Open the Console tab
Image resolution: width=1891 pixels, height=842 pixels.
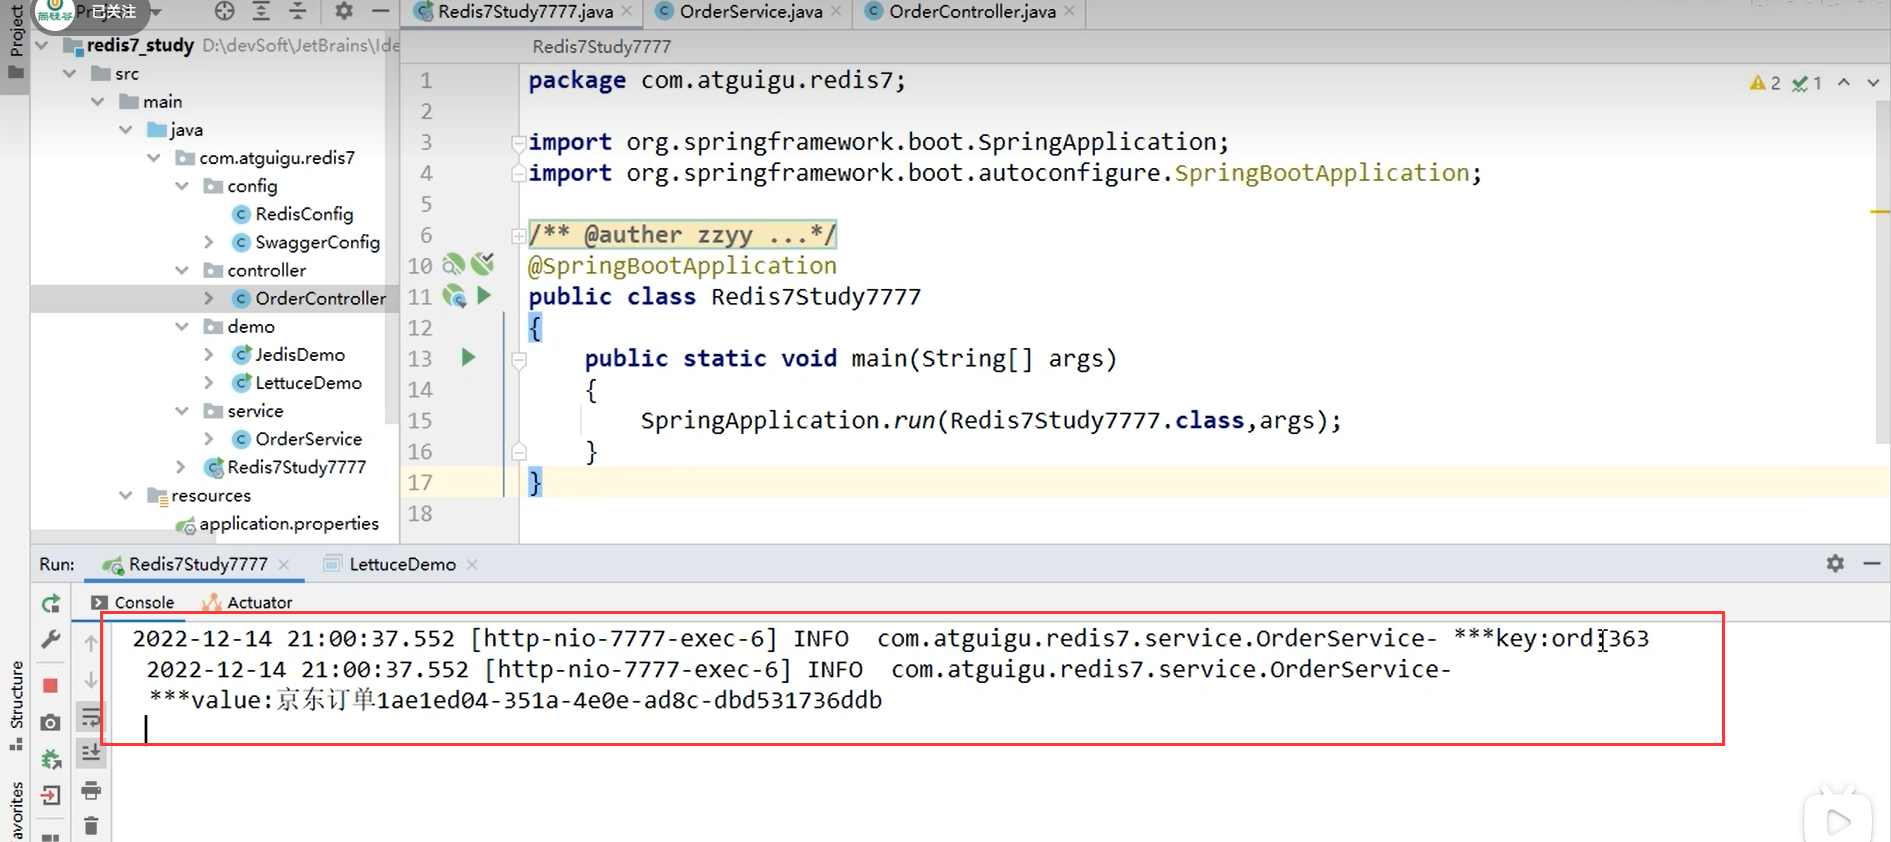pos(133,602)
